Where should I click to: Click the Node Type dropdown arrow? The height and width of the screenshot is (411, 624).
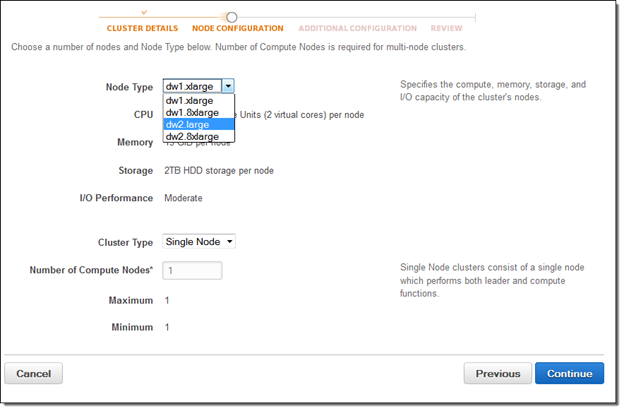pyautogui.click(x=228, y=87)
